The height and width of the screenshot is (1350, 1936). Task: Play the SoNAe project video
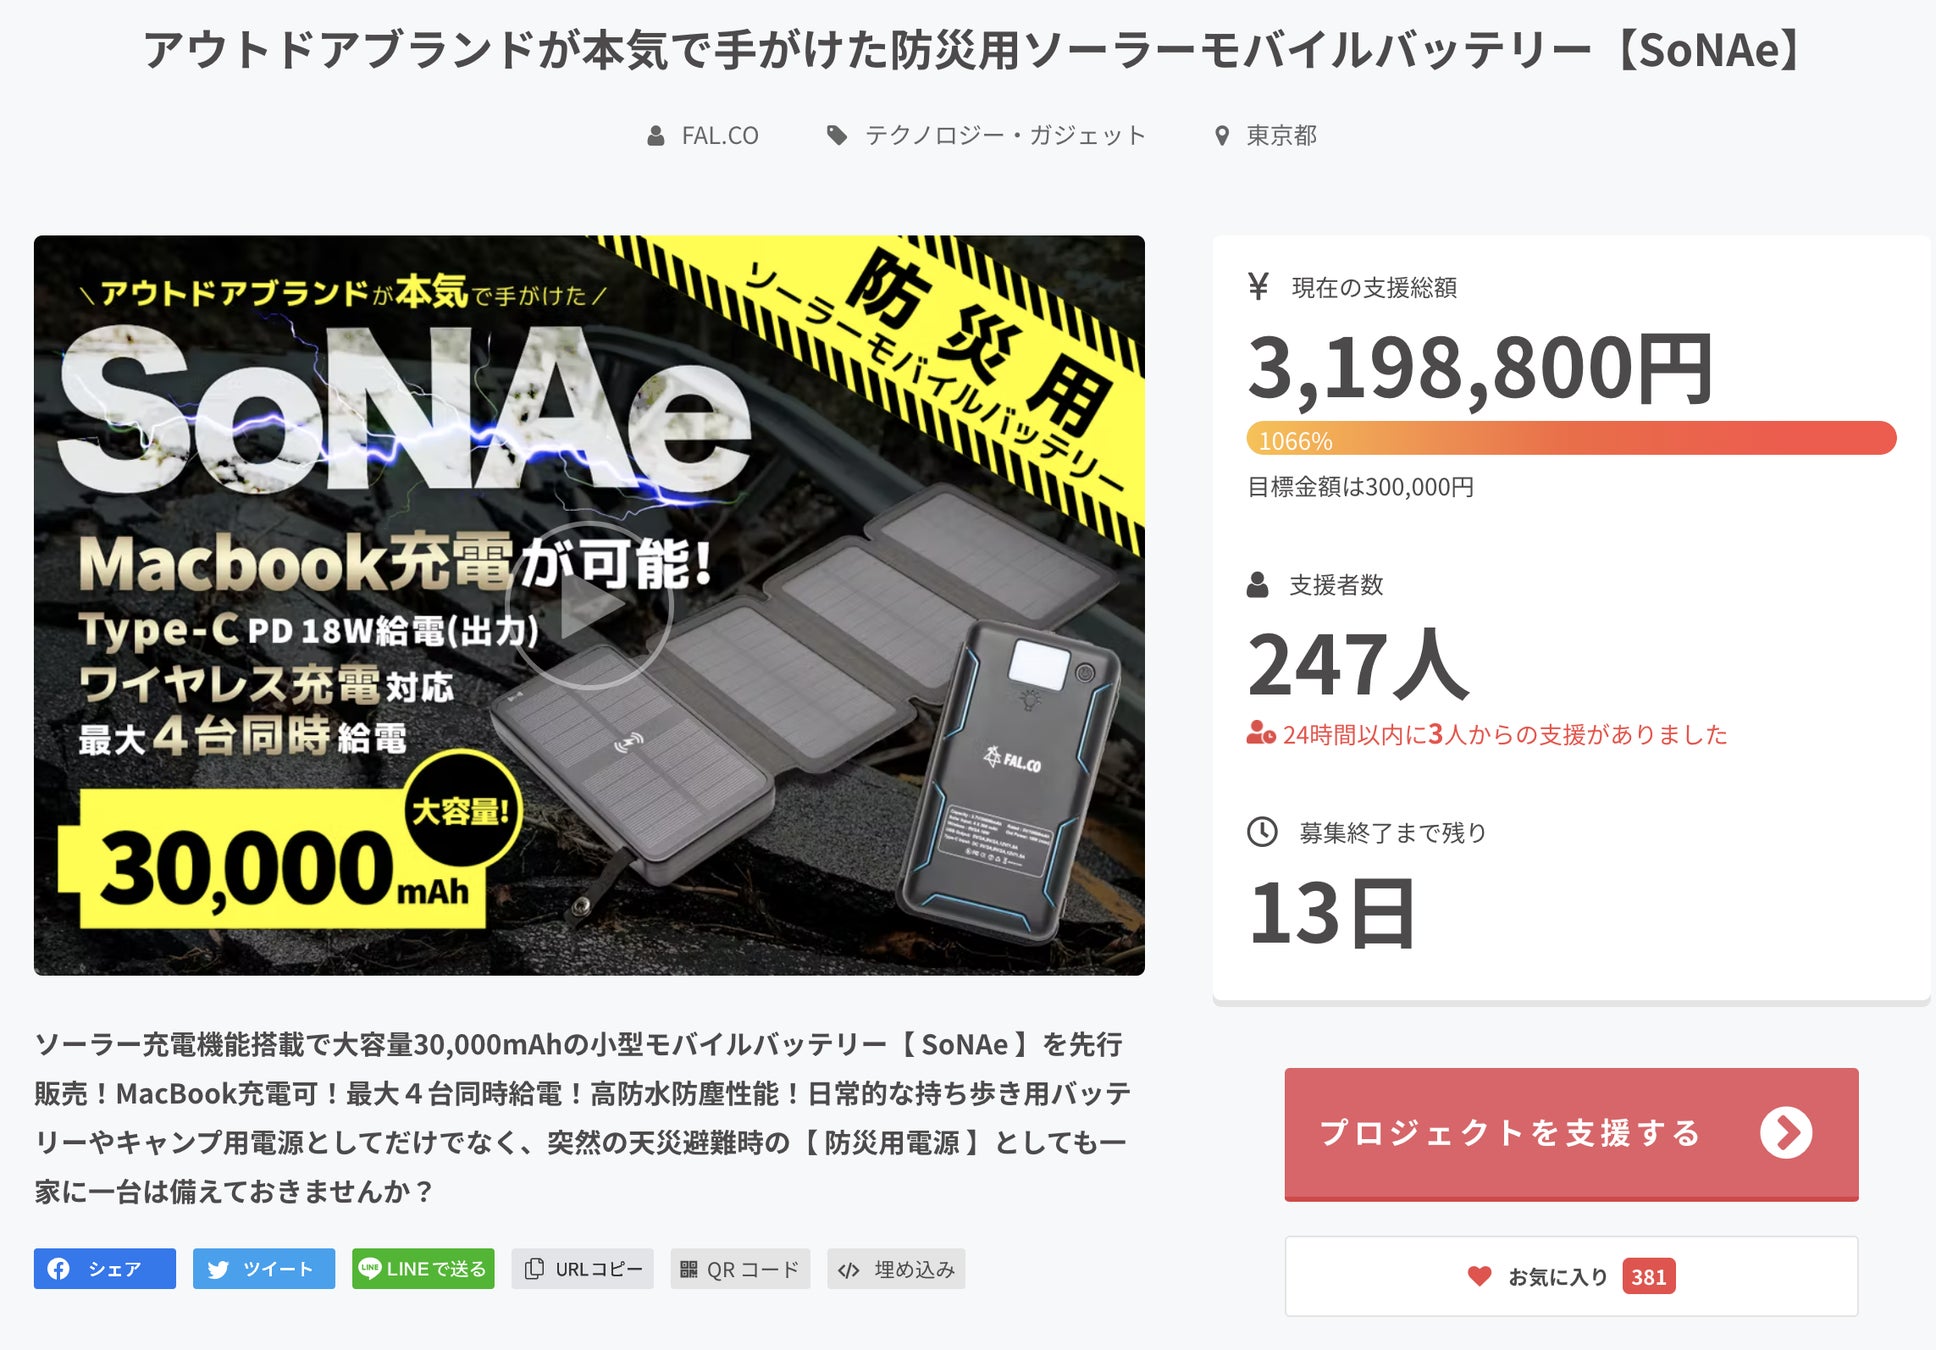click(589, 605)
